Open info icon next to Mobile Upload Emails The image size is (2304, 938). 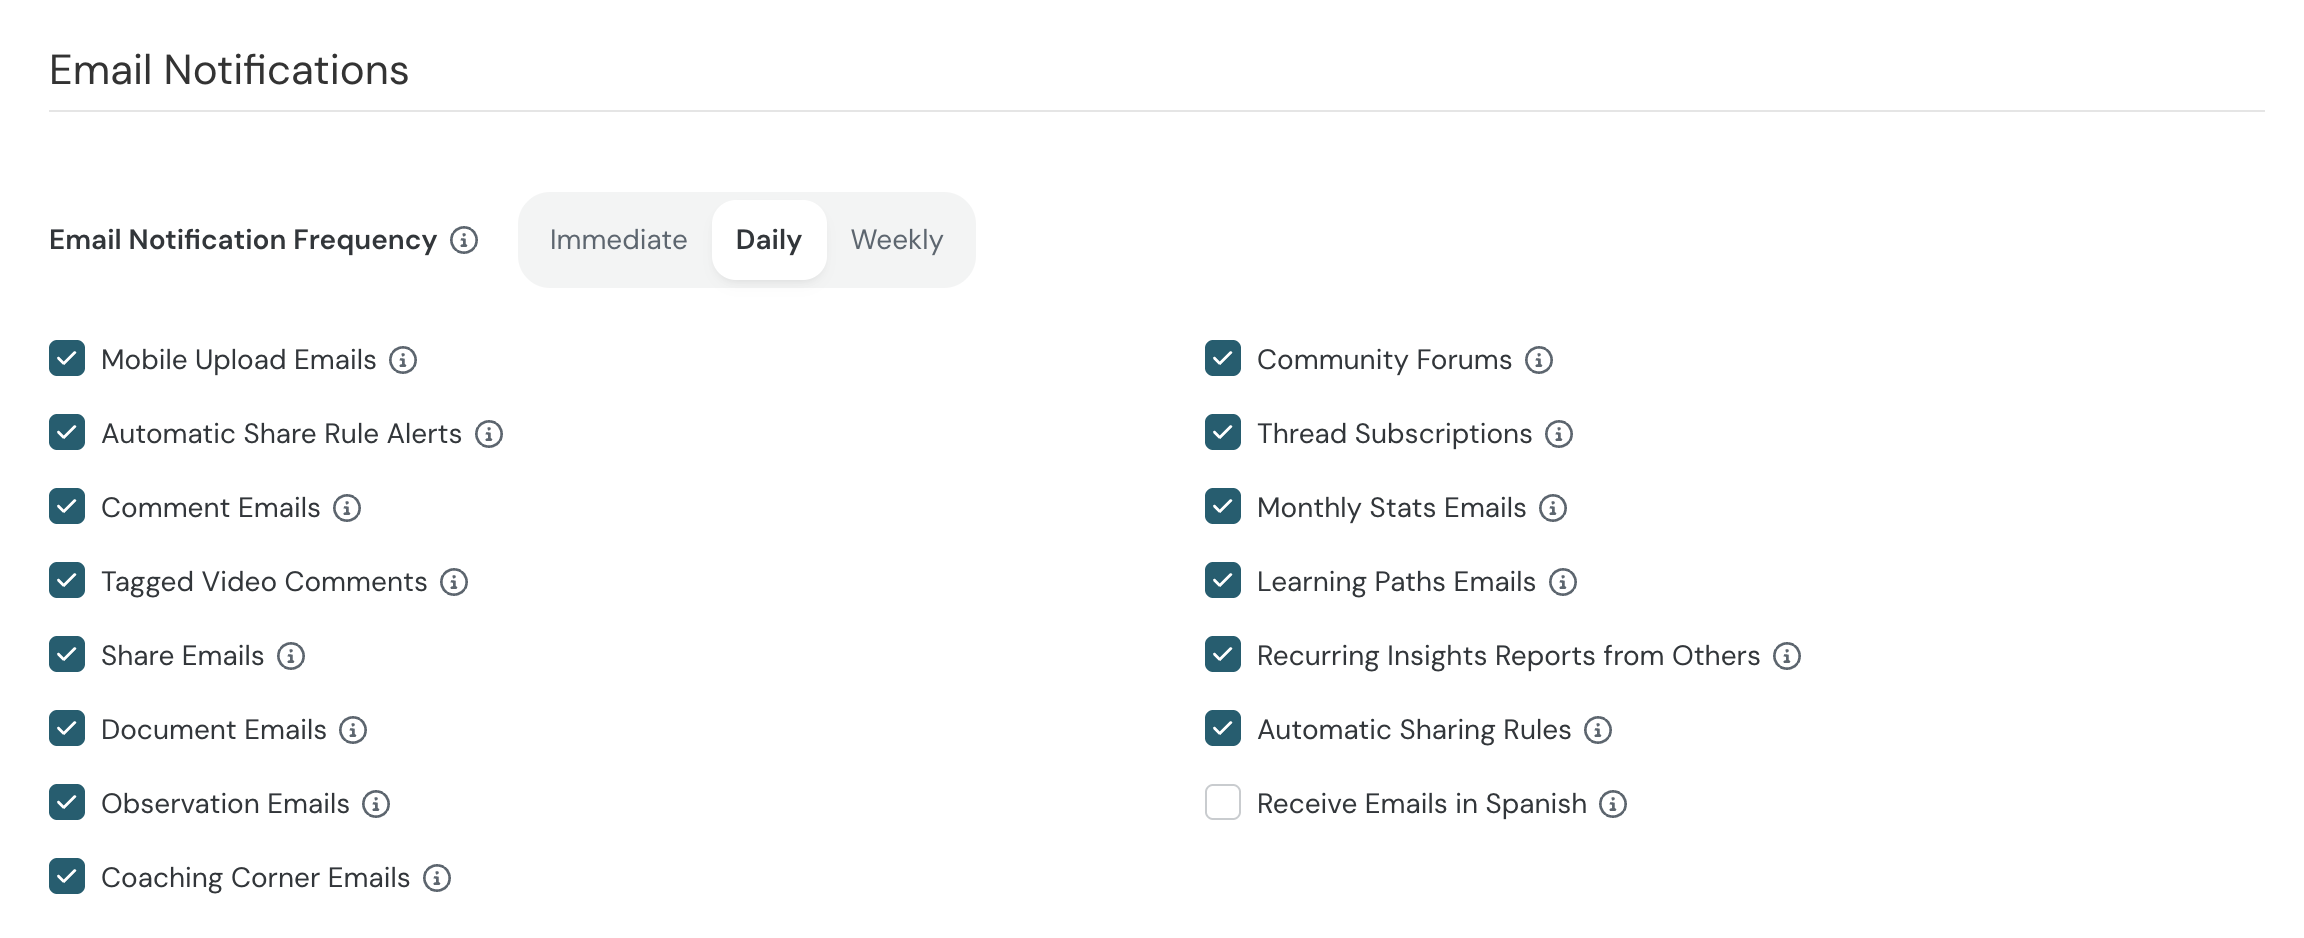(403, 360)
